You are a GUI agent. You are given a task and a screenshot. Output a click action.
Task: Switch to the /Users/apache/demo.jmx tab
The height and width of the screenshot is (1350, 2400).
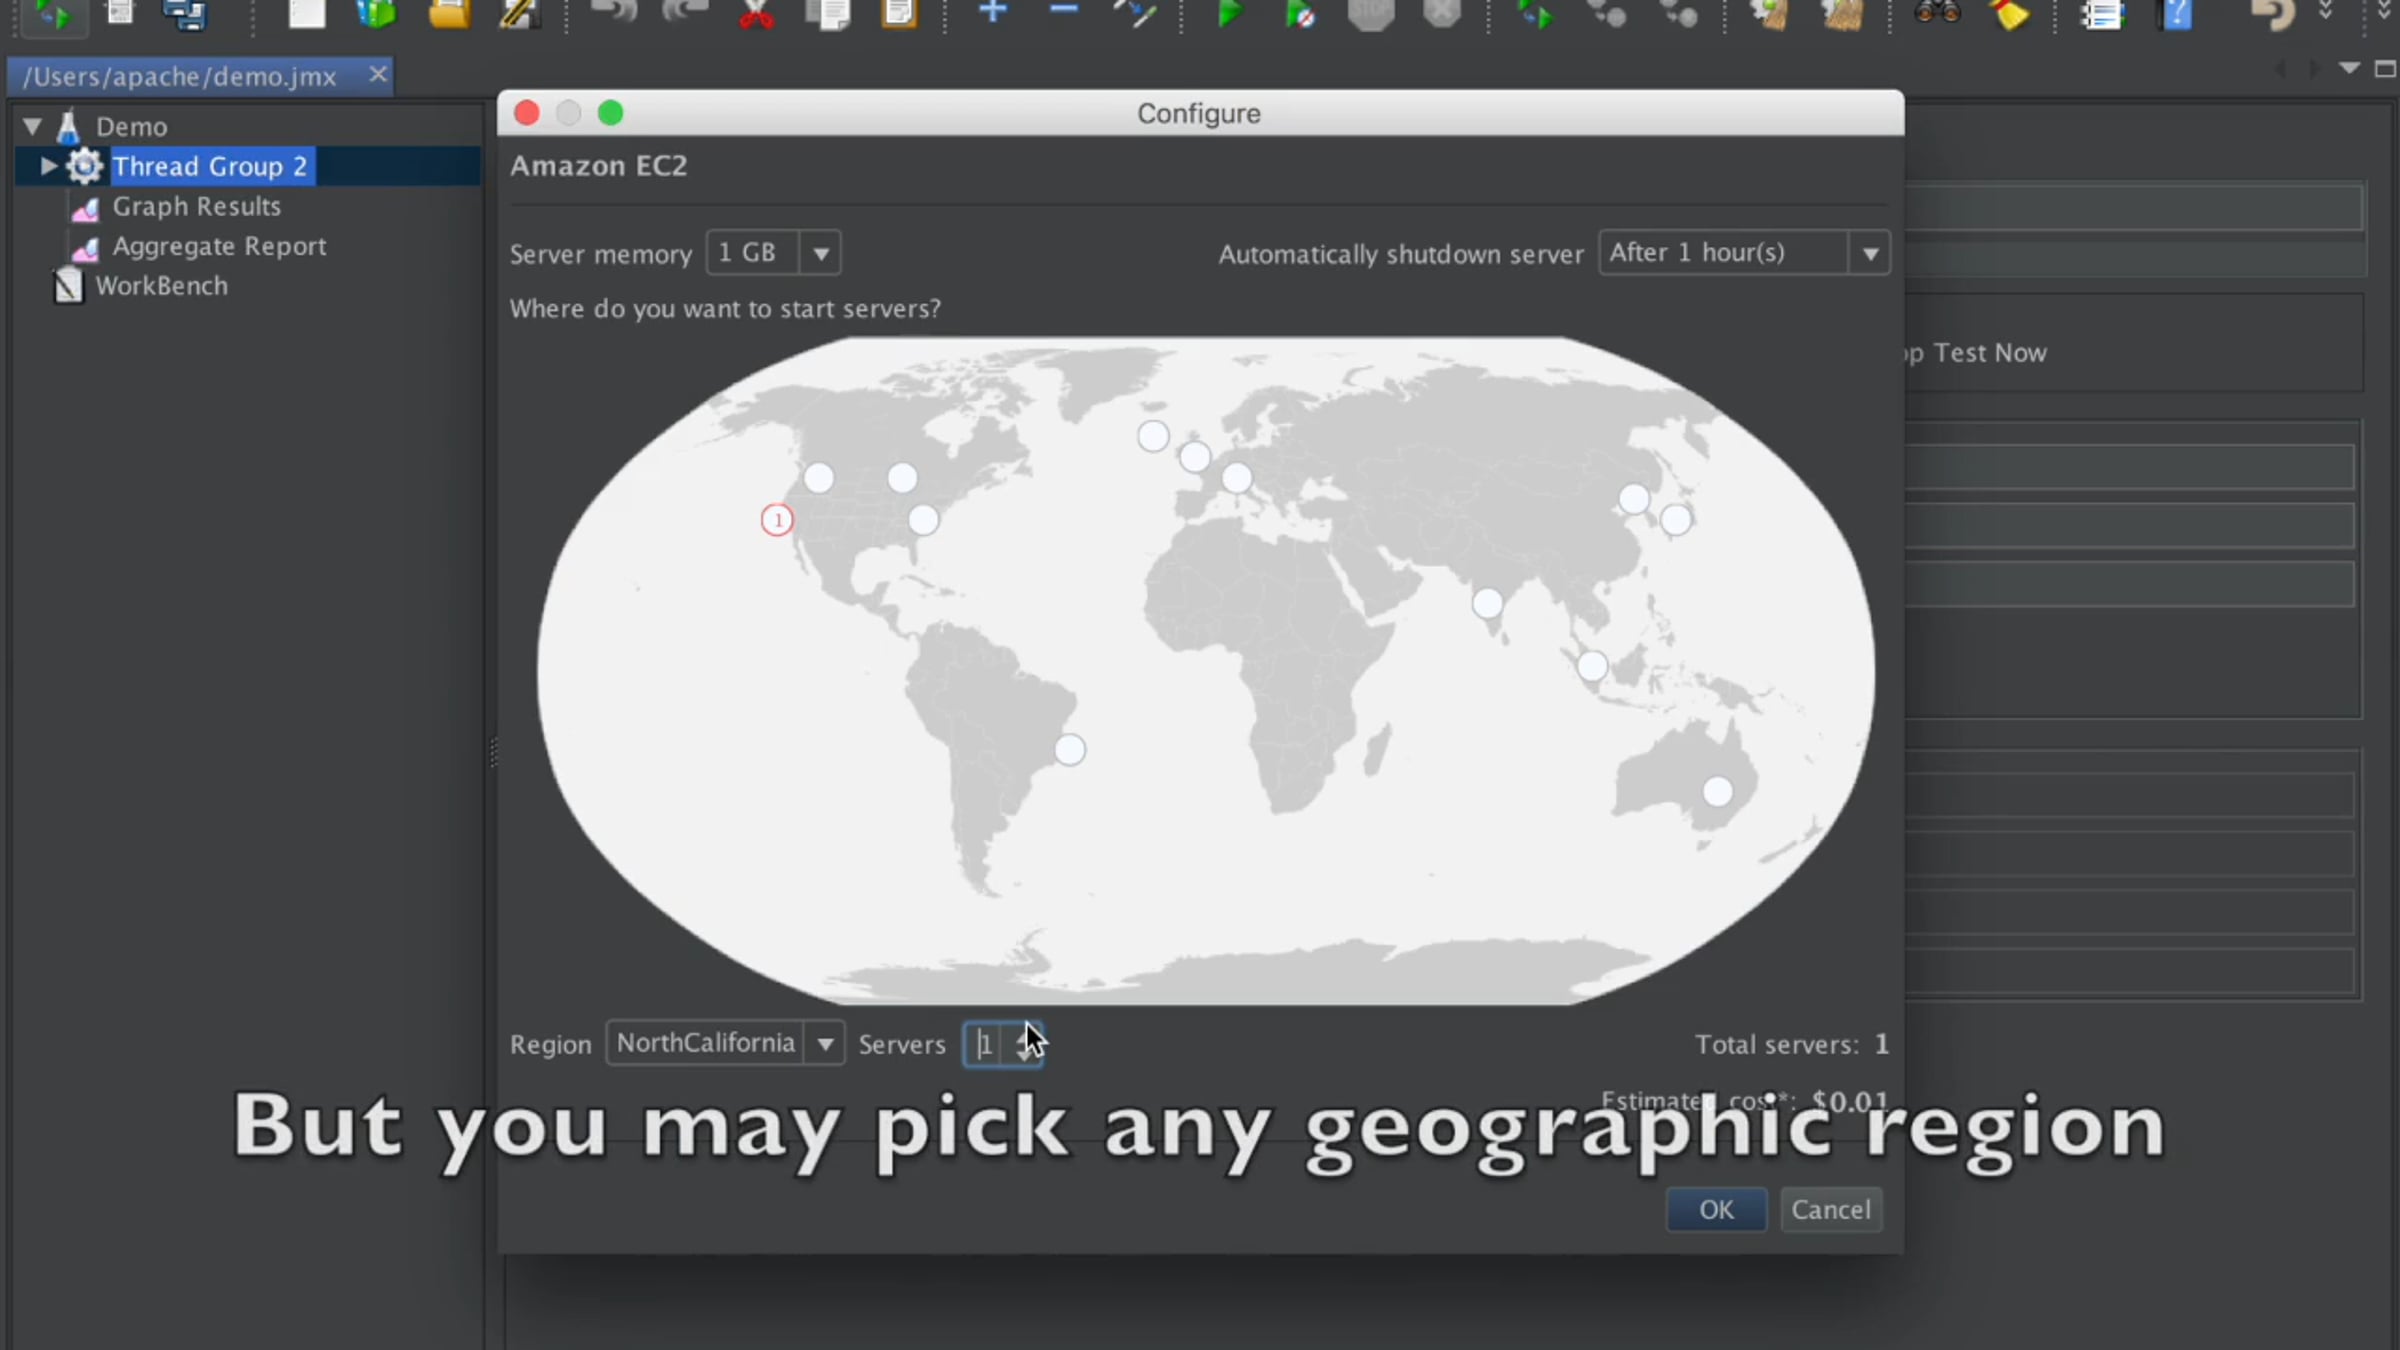click(180, 77)
